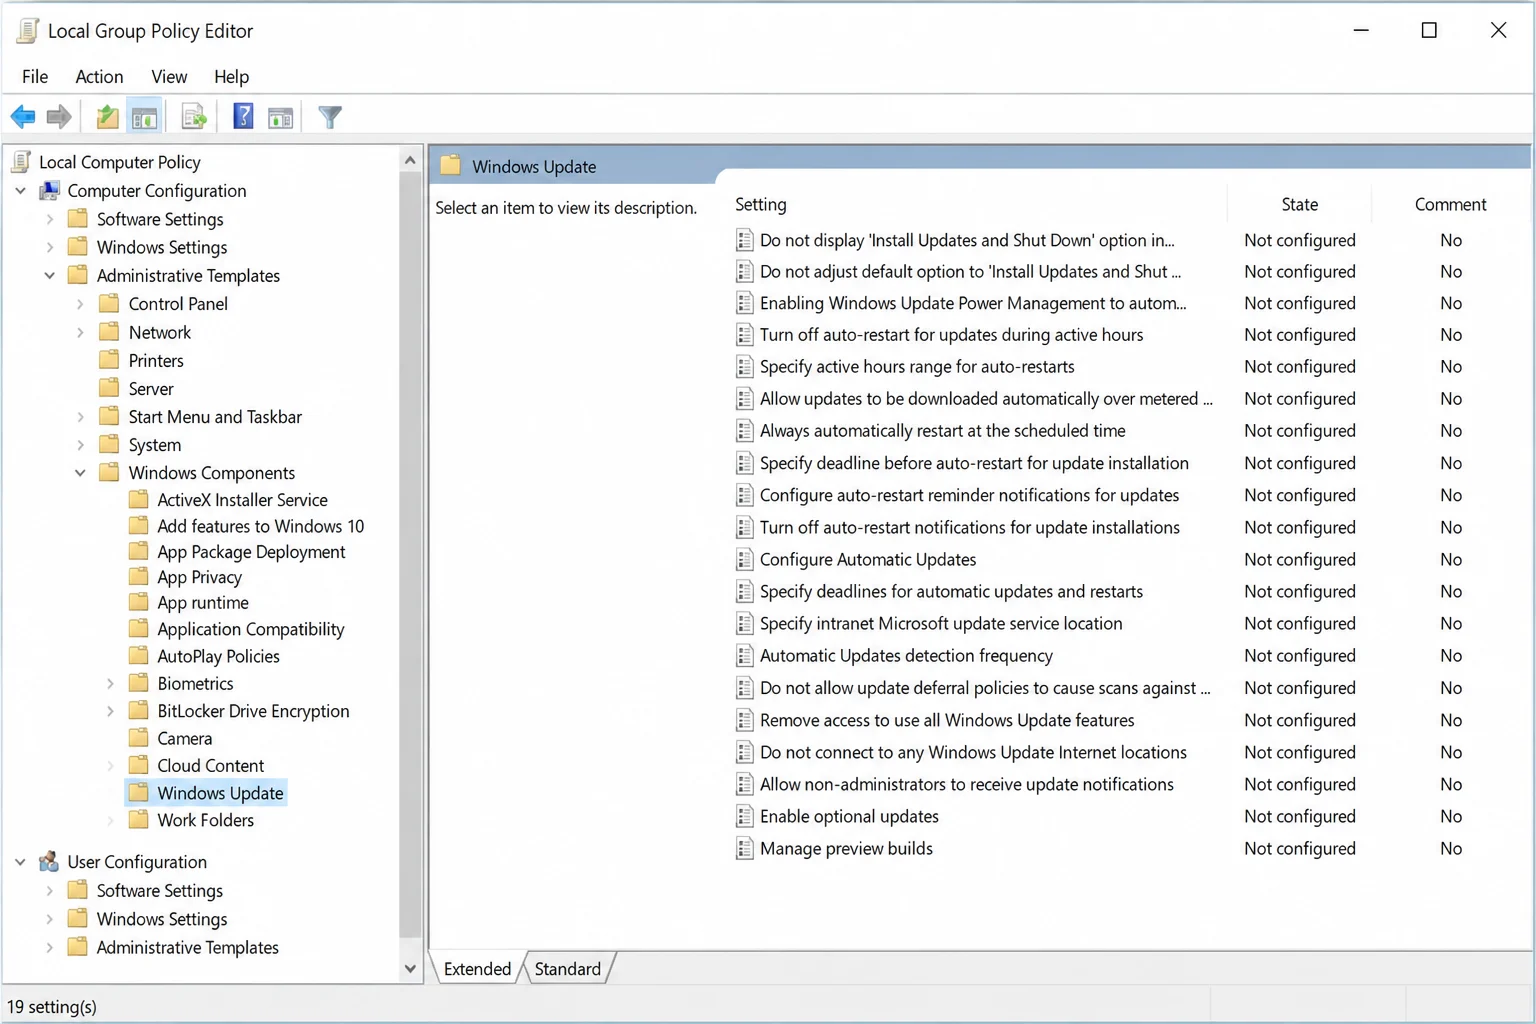Click the AutoPlay Policies folder icon
The image size is (1536, 1024).
click(139, 656)
